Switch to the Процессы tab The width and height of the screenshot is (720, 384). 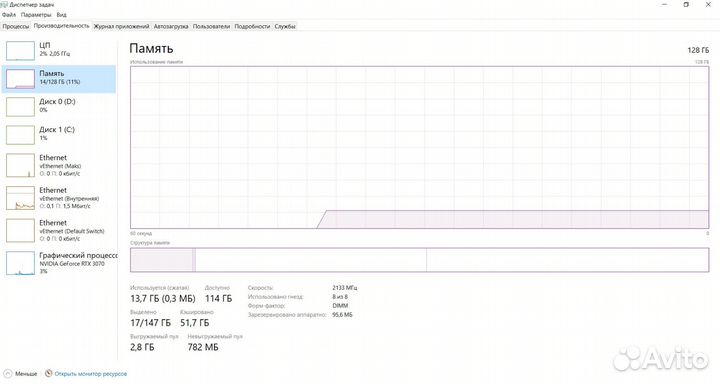pos(16,27)
